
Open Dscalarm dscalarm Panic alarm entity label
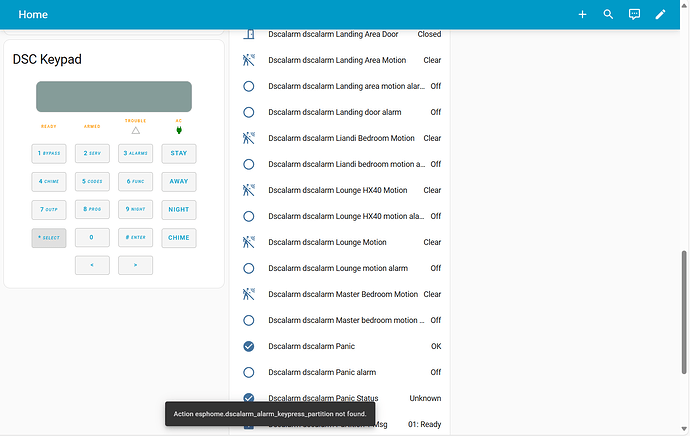click(322, 372)
